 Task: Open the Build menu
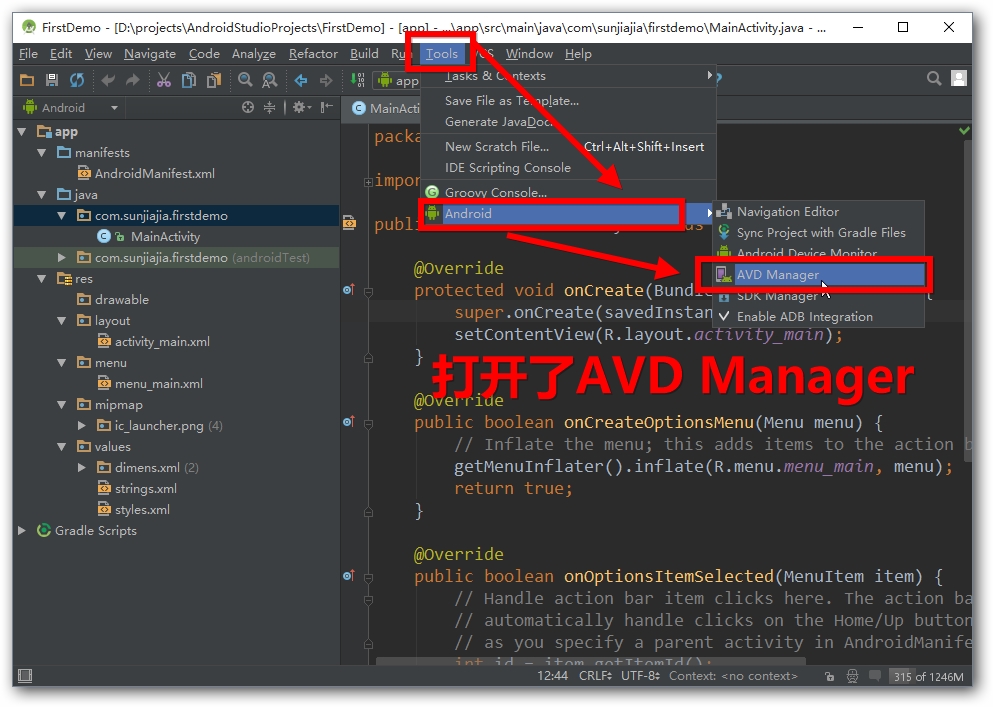[x=364, y=54]
